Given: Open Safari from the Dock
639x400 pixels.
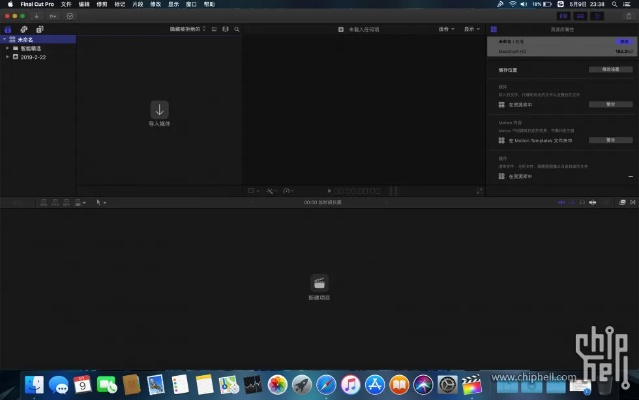Looking at the screenshot, I should tap(325, 384).
